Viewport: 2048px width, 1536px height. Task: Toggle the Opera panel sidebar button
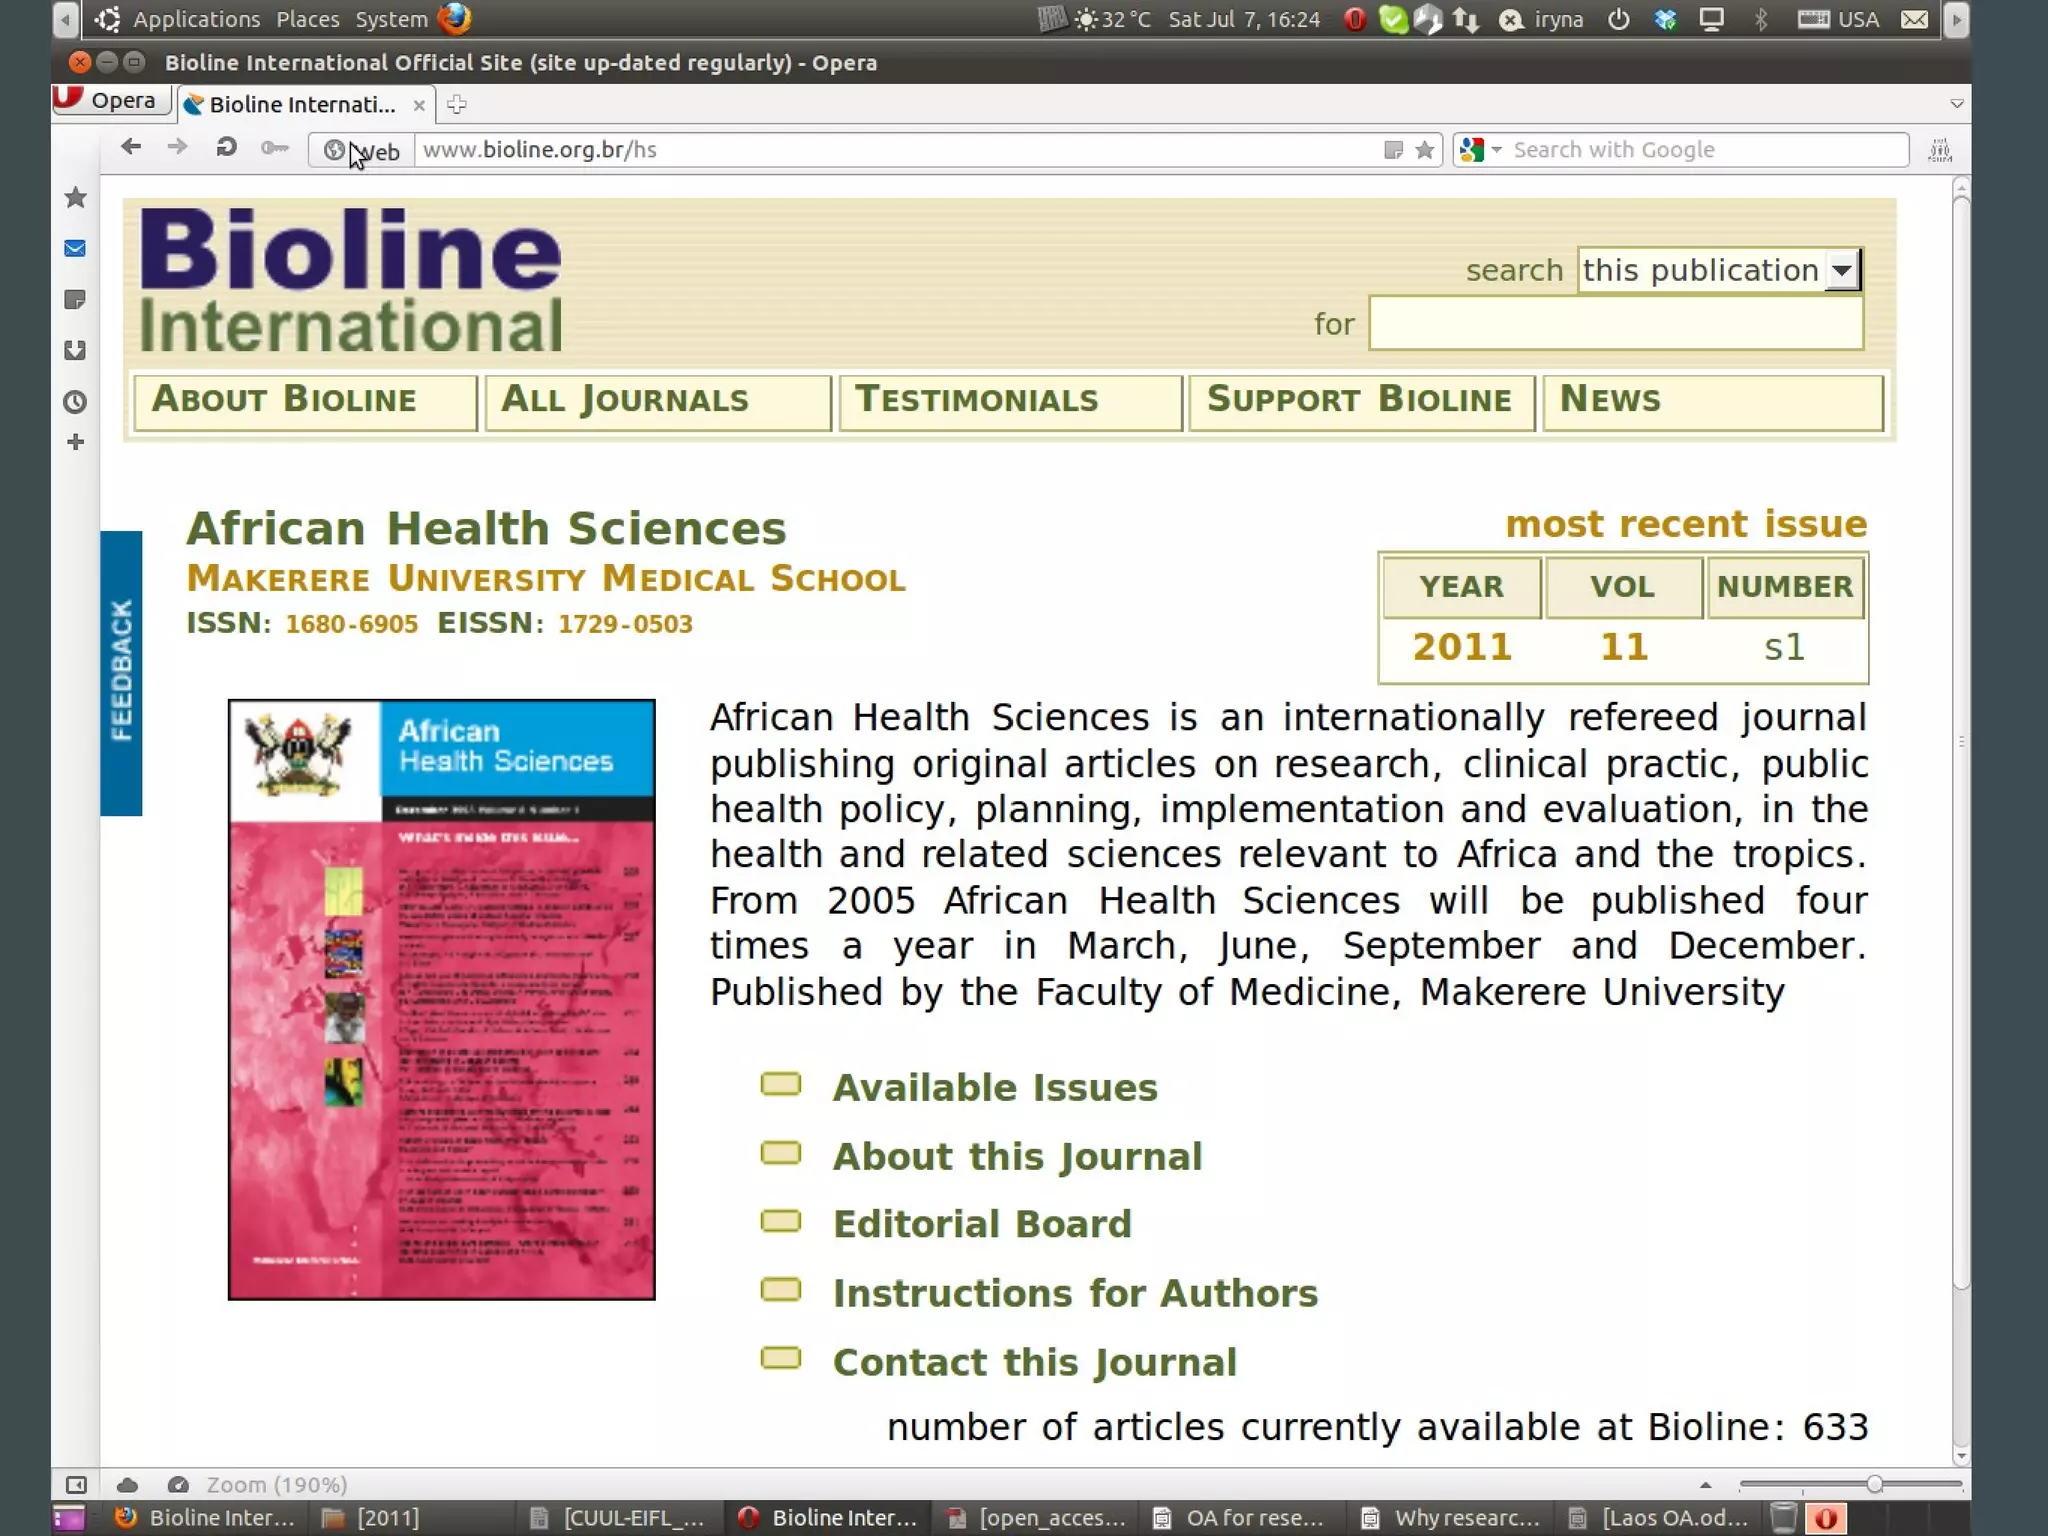(x=76, y=1485)
